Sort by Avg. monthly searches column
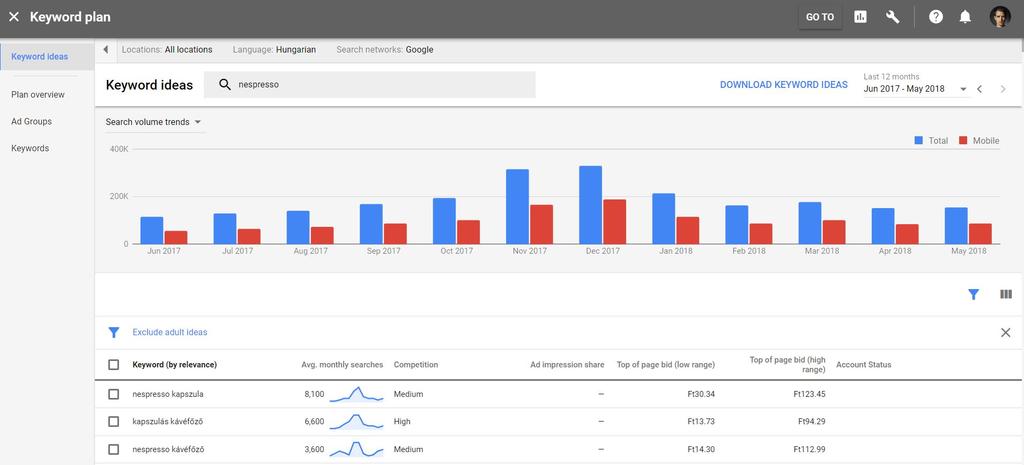 pos(342,364)
